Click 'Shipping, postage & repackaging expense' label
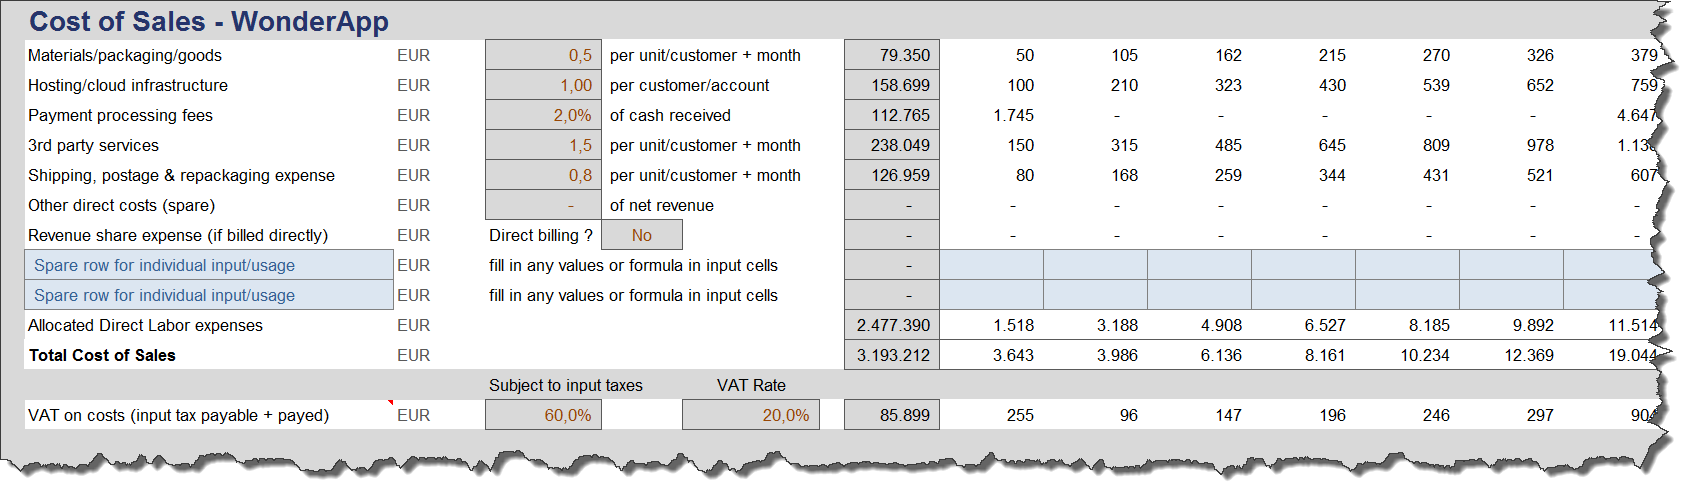The height and width of the screenshot is (497, 1695). click(x=181, y=176)
